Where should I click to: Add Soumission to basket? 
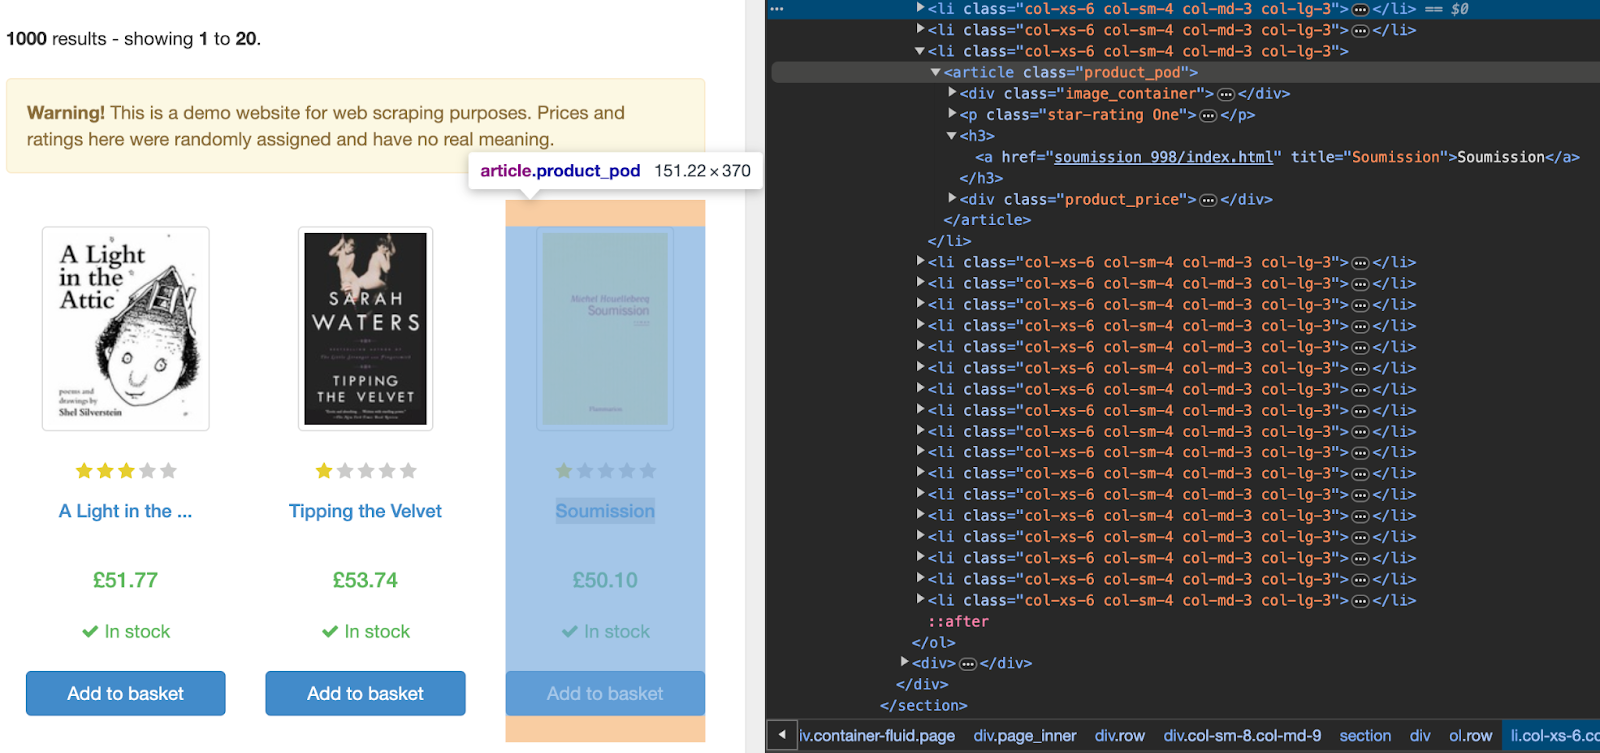(x=606, y=693)
